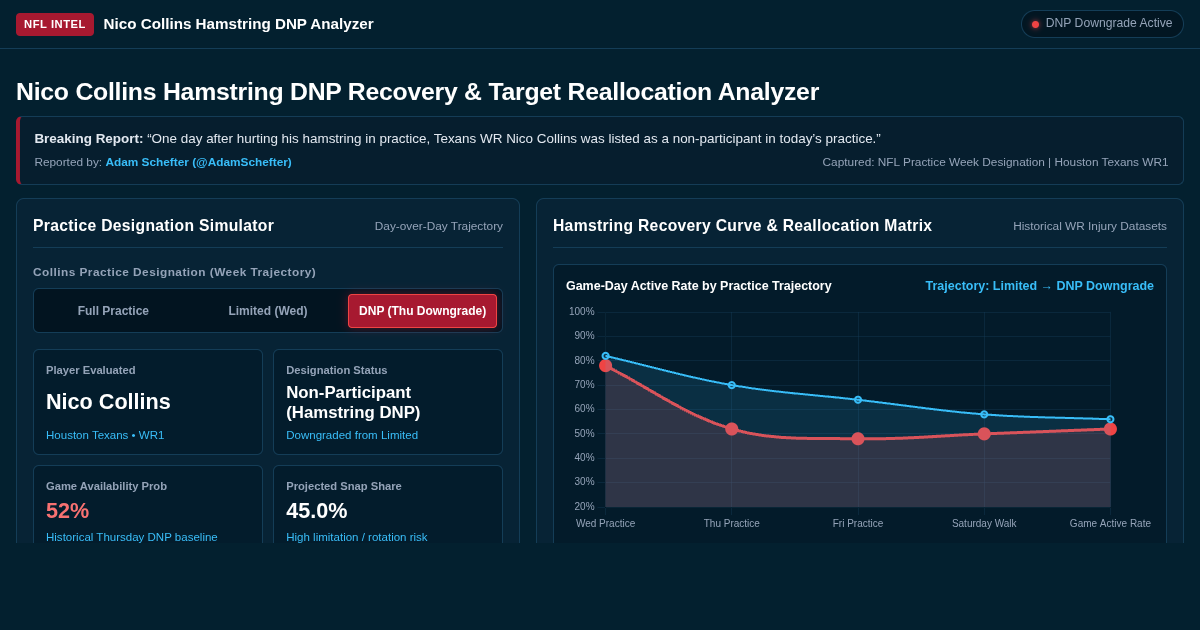Click 'Houston Texans • WR1' text
The height and width of the screenshot is (630, 1200).
click(x=105, y=435)
